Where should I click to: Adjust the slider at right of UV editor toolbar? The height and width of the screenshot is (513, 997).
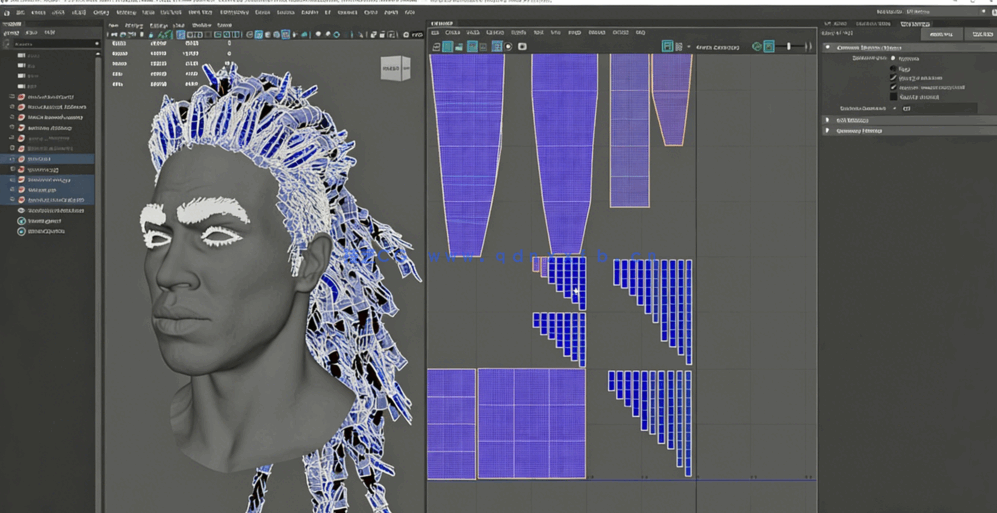[789, 47]
